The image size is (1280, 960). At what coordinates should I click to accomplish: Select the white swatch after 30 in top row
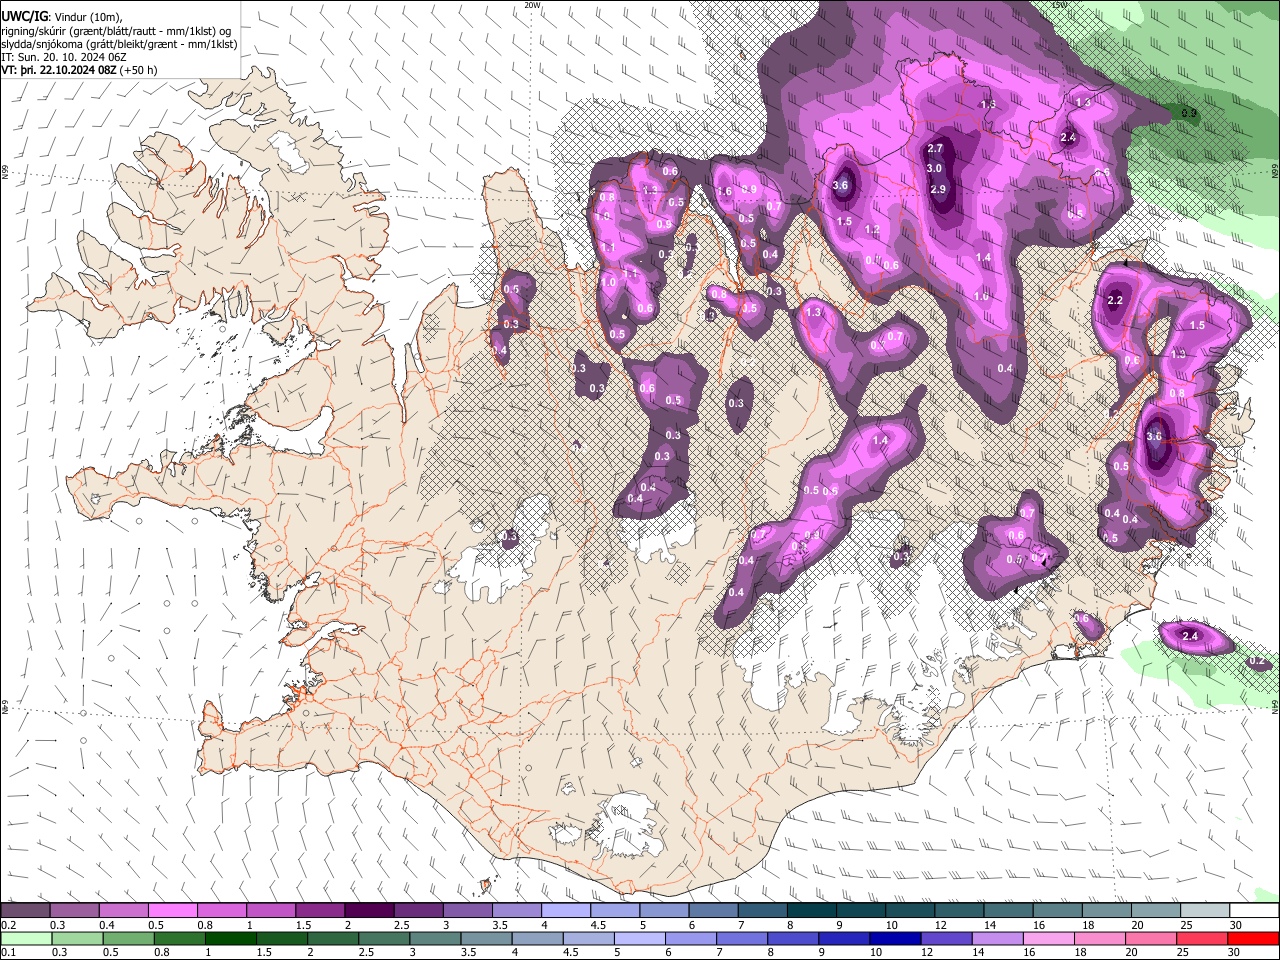[1254, 911]
